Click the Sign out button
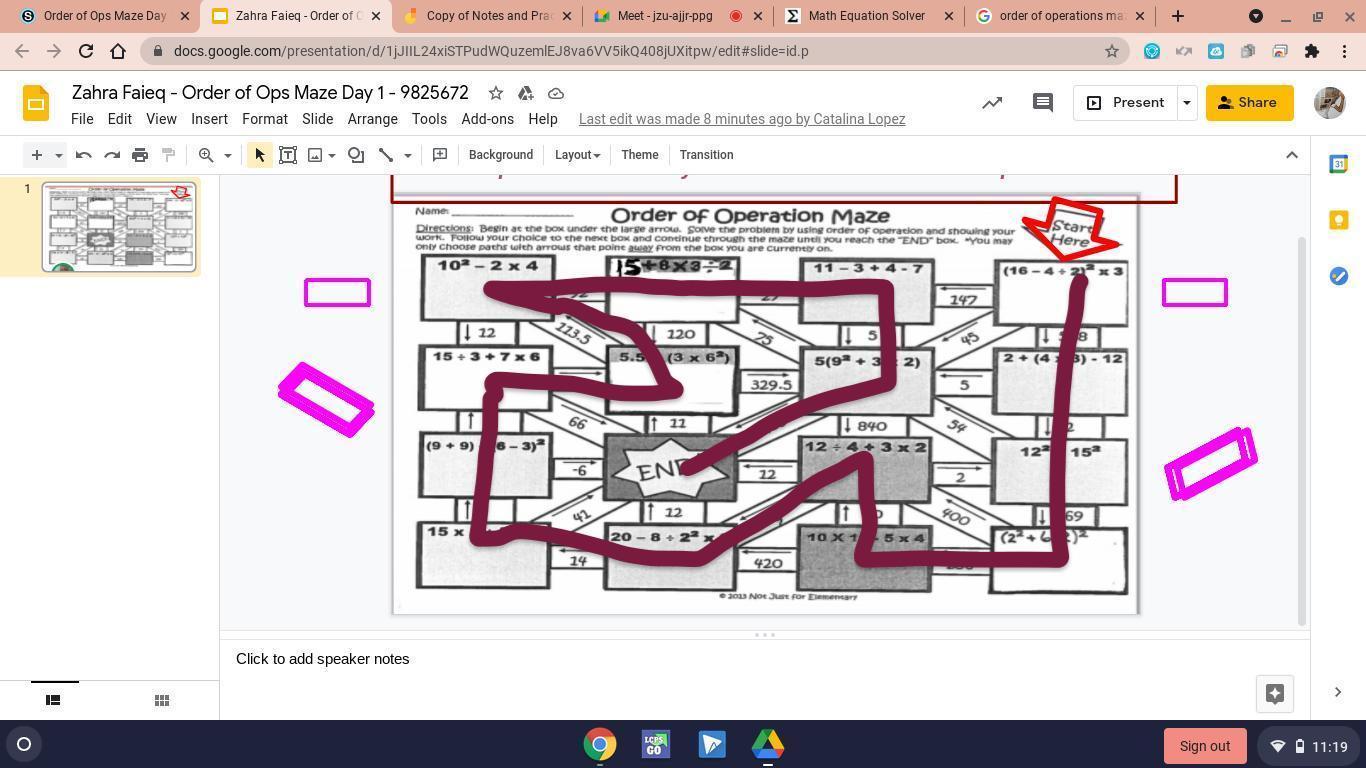The height and width of the screenshot is (768, 1366). click(1205, 746)
